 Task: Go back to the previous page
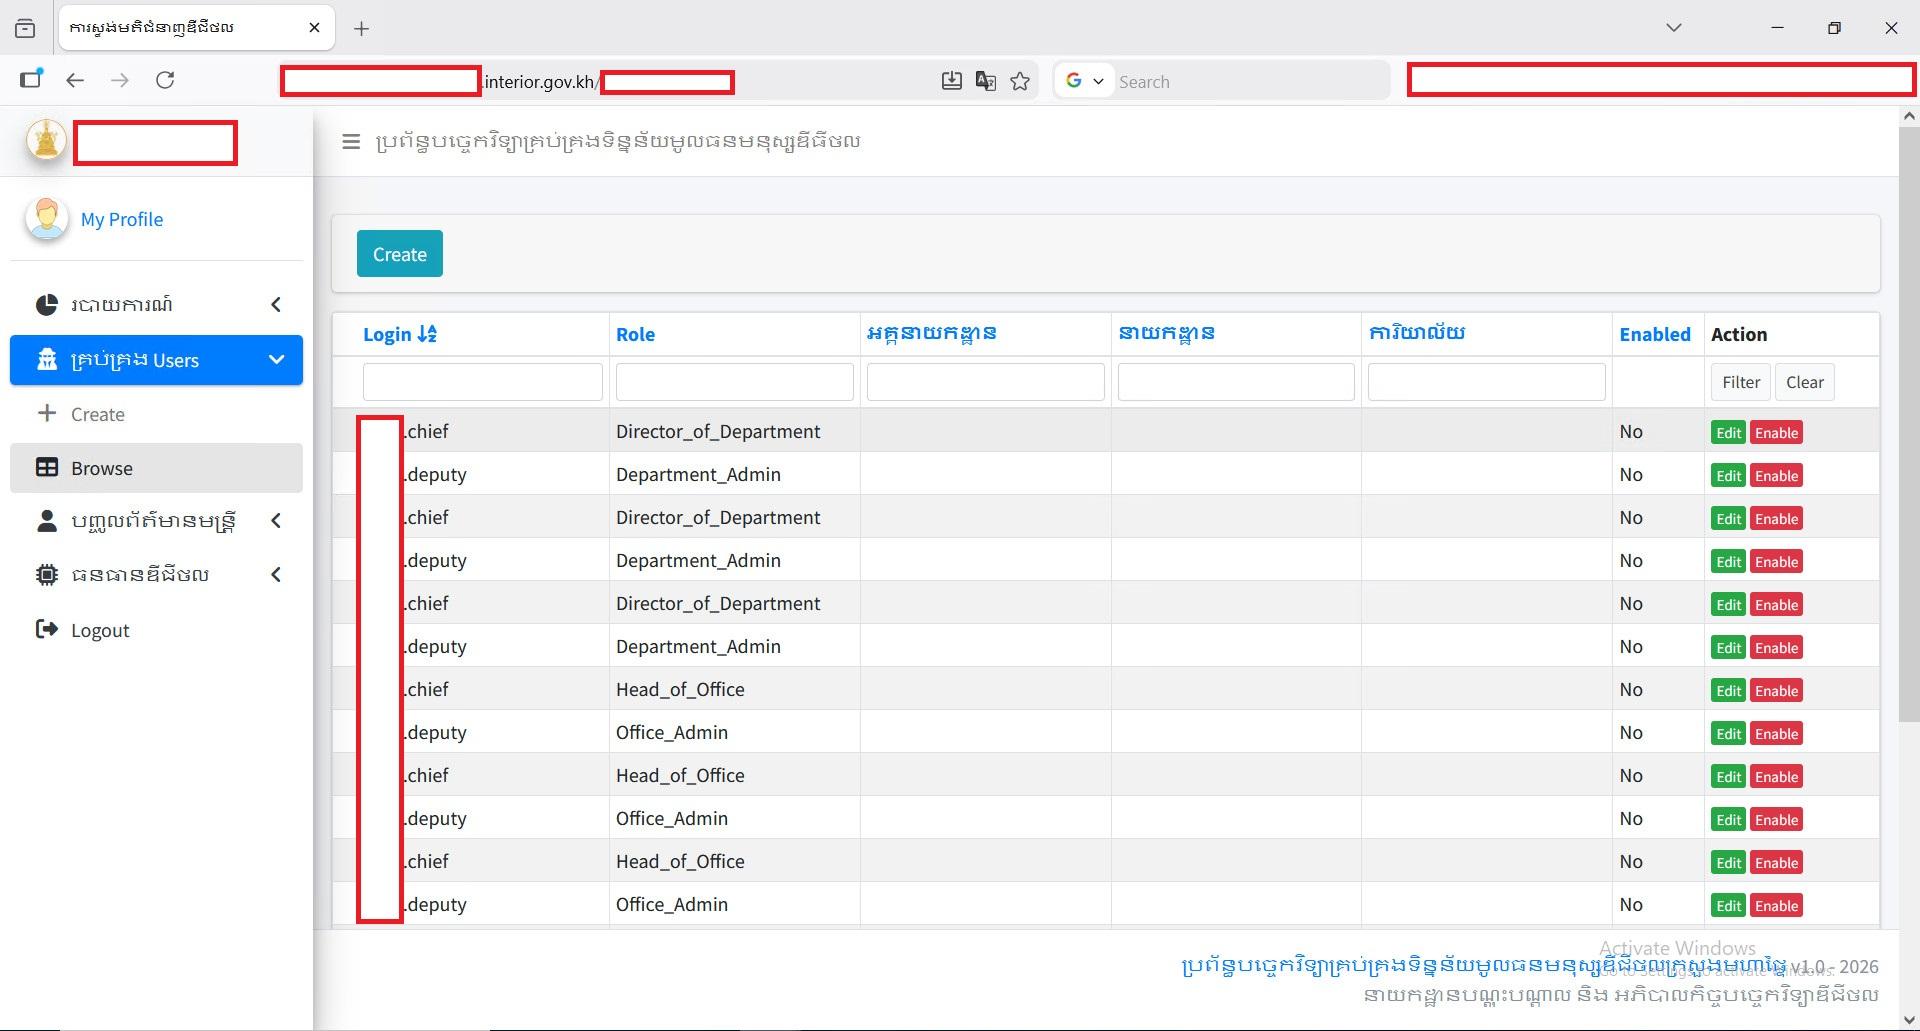[x=75, y=80]
